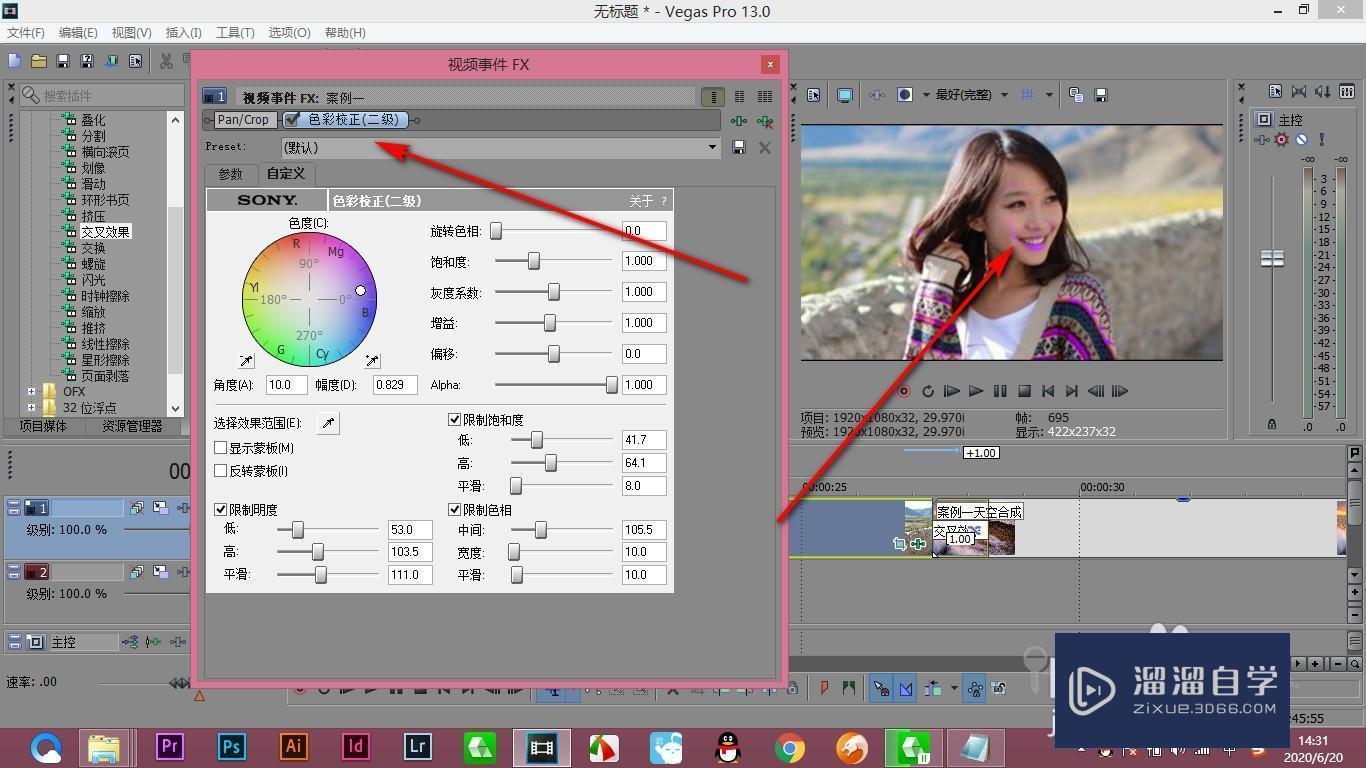Enable 反转蒙板(I) checkbox
The width and height of the screenshot is (1366, 768).
tap(221, 471)
